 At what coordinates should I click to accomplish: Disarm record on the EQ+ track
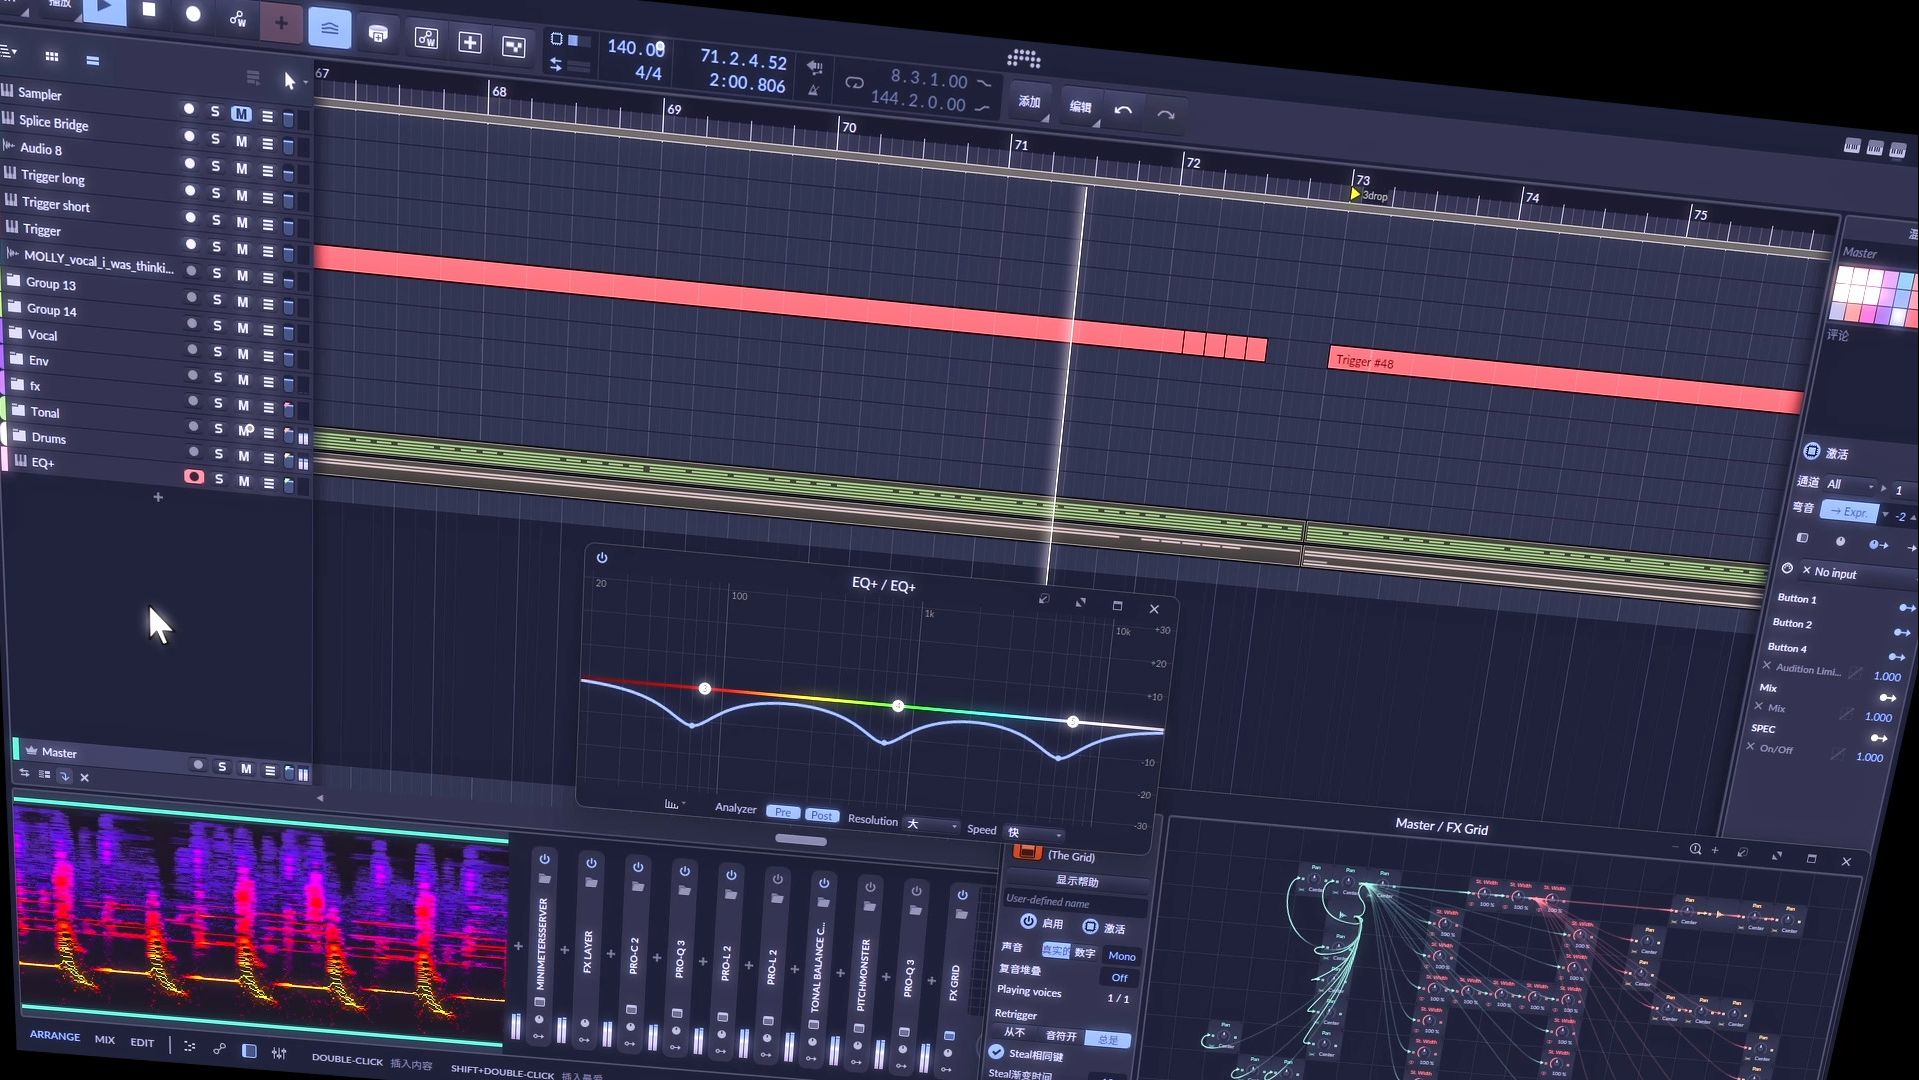click(194, 477)
